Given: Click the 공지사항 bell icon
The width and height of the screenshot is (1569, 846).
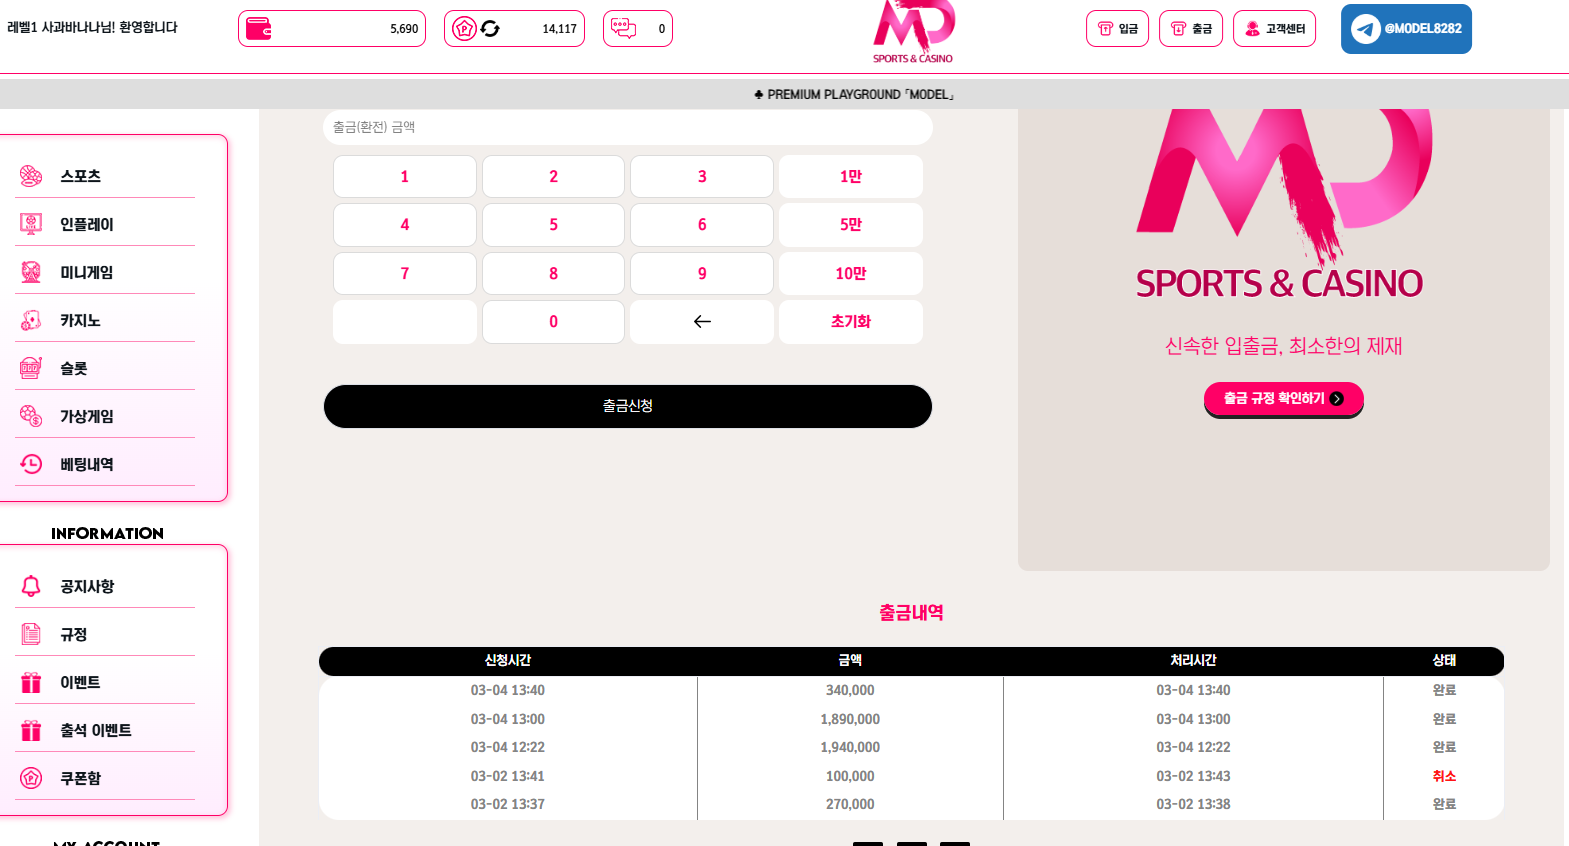Looking at the screenshot, I should (31, 586).
